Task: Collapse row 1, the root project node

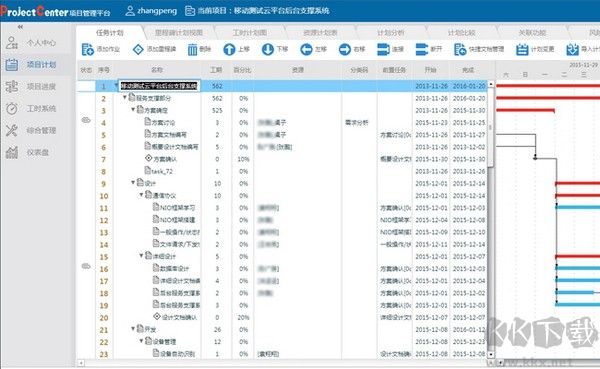Action: [116, 85]
